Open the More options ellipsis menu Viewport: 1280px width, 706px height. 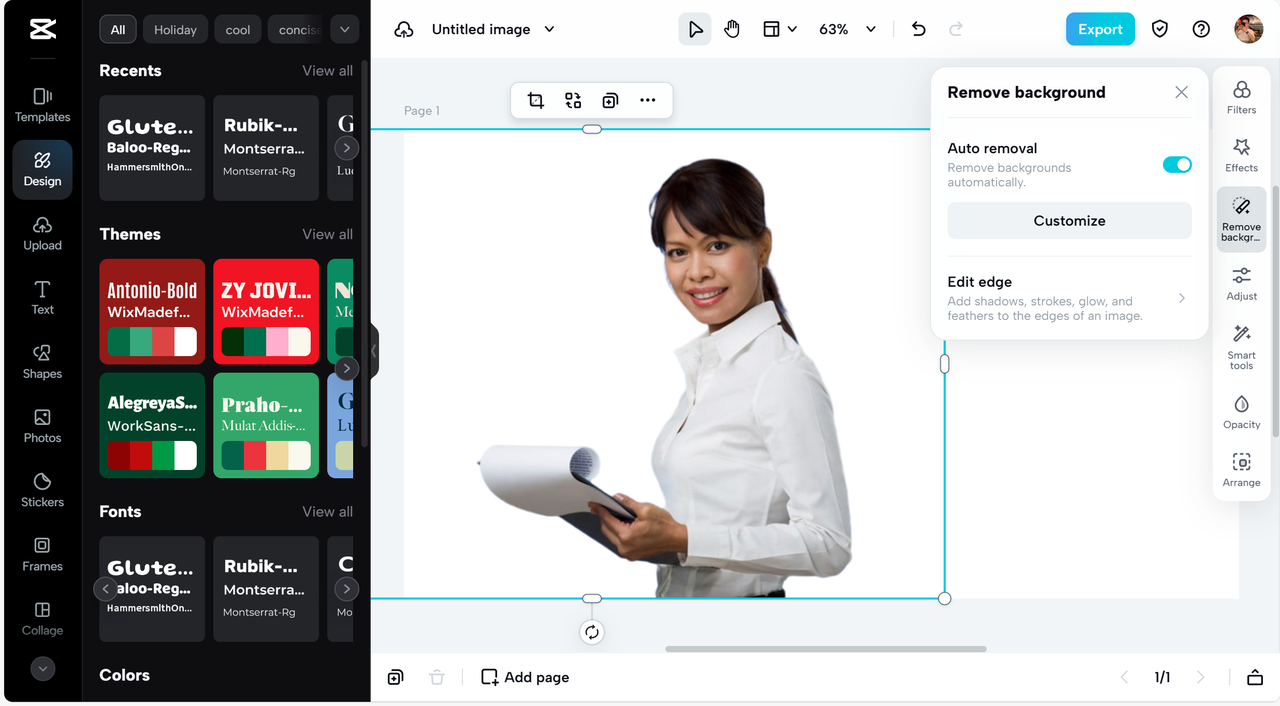point(648,100)
